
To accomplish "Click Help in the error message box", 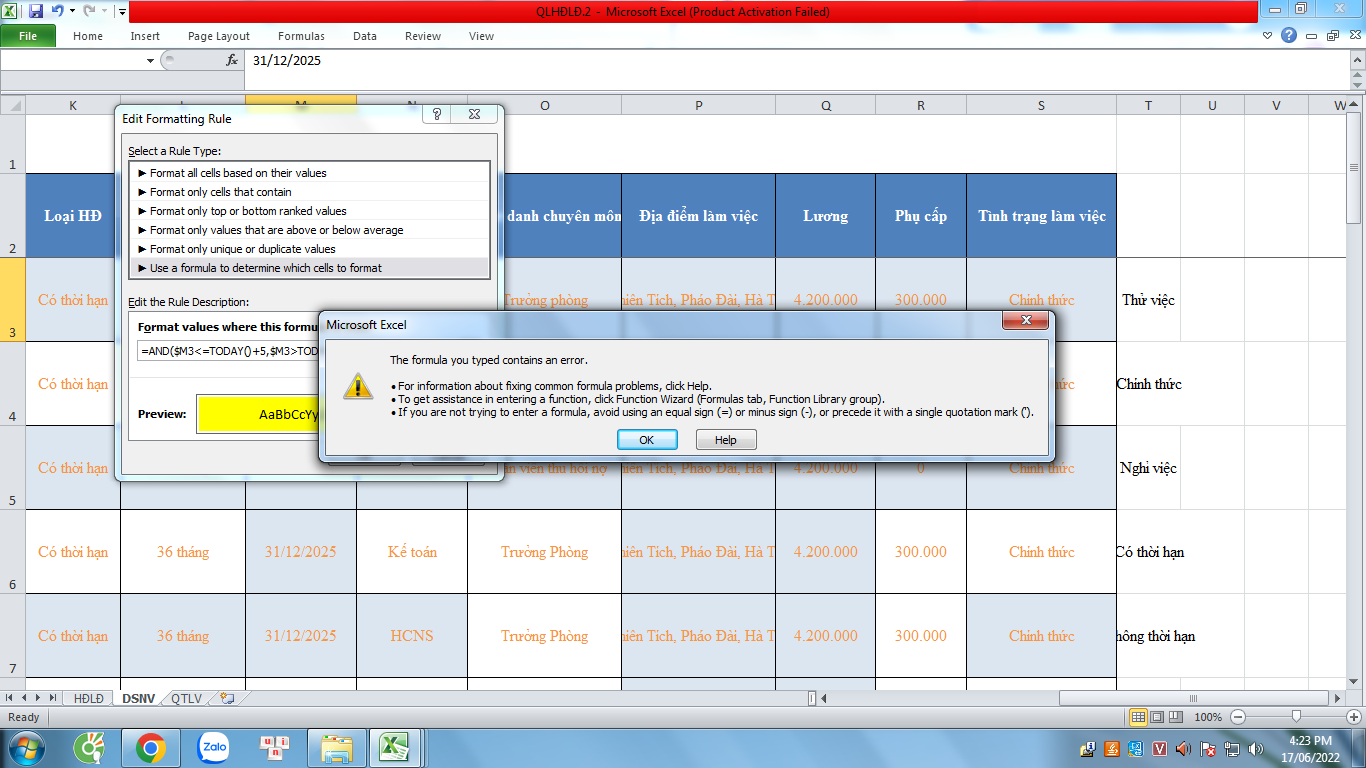I will pos(726,440).
